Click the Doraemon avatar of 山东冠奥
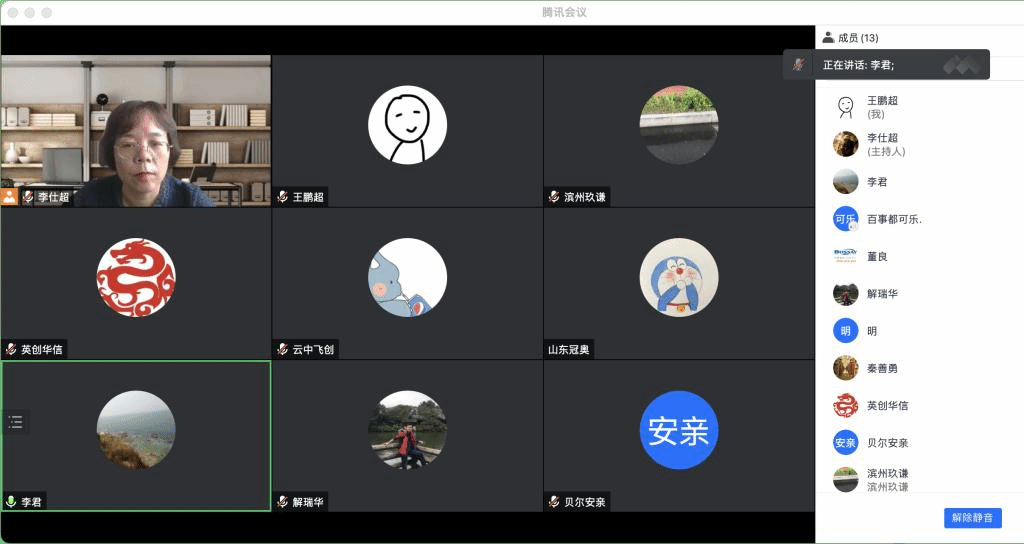The image size is (1024, 544). point(678,277)
